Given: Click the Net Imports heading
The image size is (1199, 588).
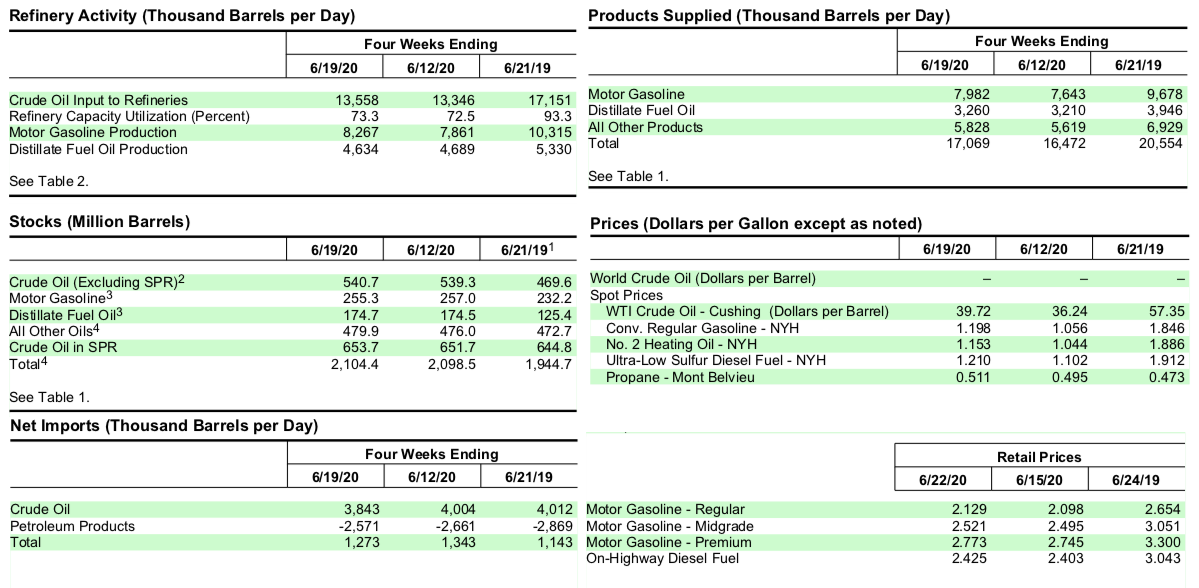Looking at the screenshot, I should (164, 426).
